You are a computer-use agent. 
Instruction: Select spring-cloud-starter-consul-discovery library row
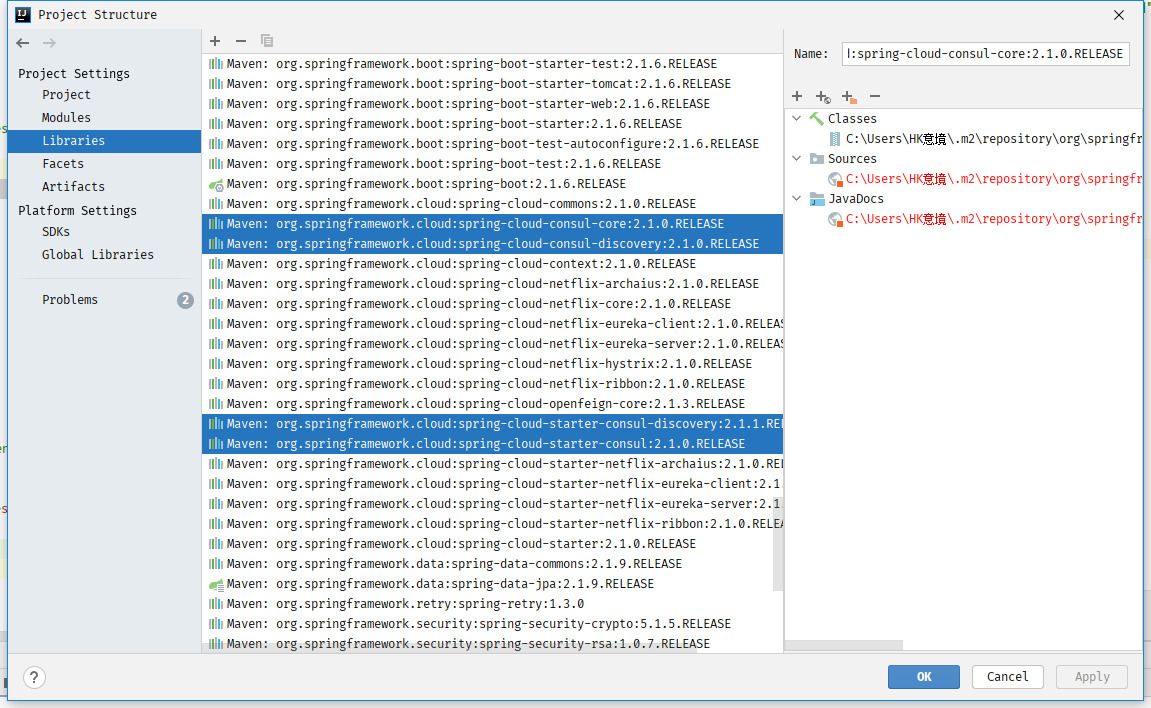point(492,424)
